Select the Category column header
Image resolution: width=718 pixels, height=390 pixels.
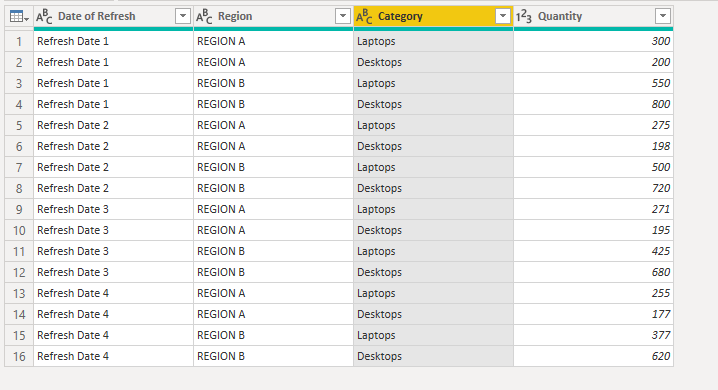click(433, 16)
